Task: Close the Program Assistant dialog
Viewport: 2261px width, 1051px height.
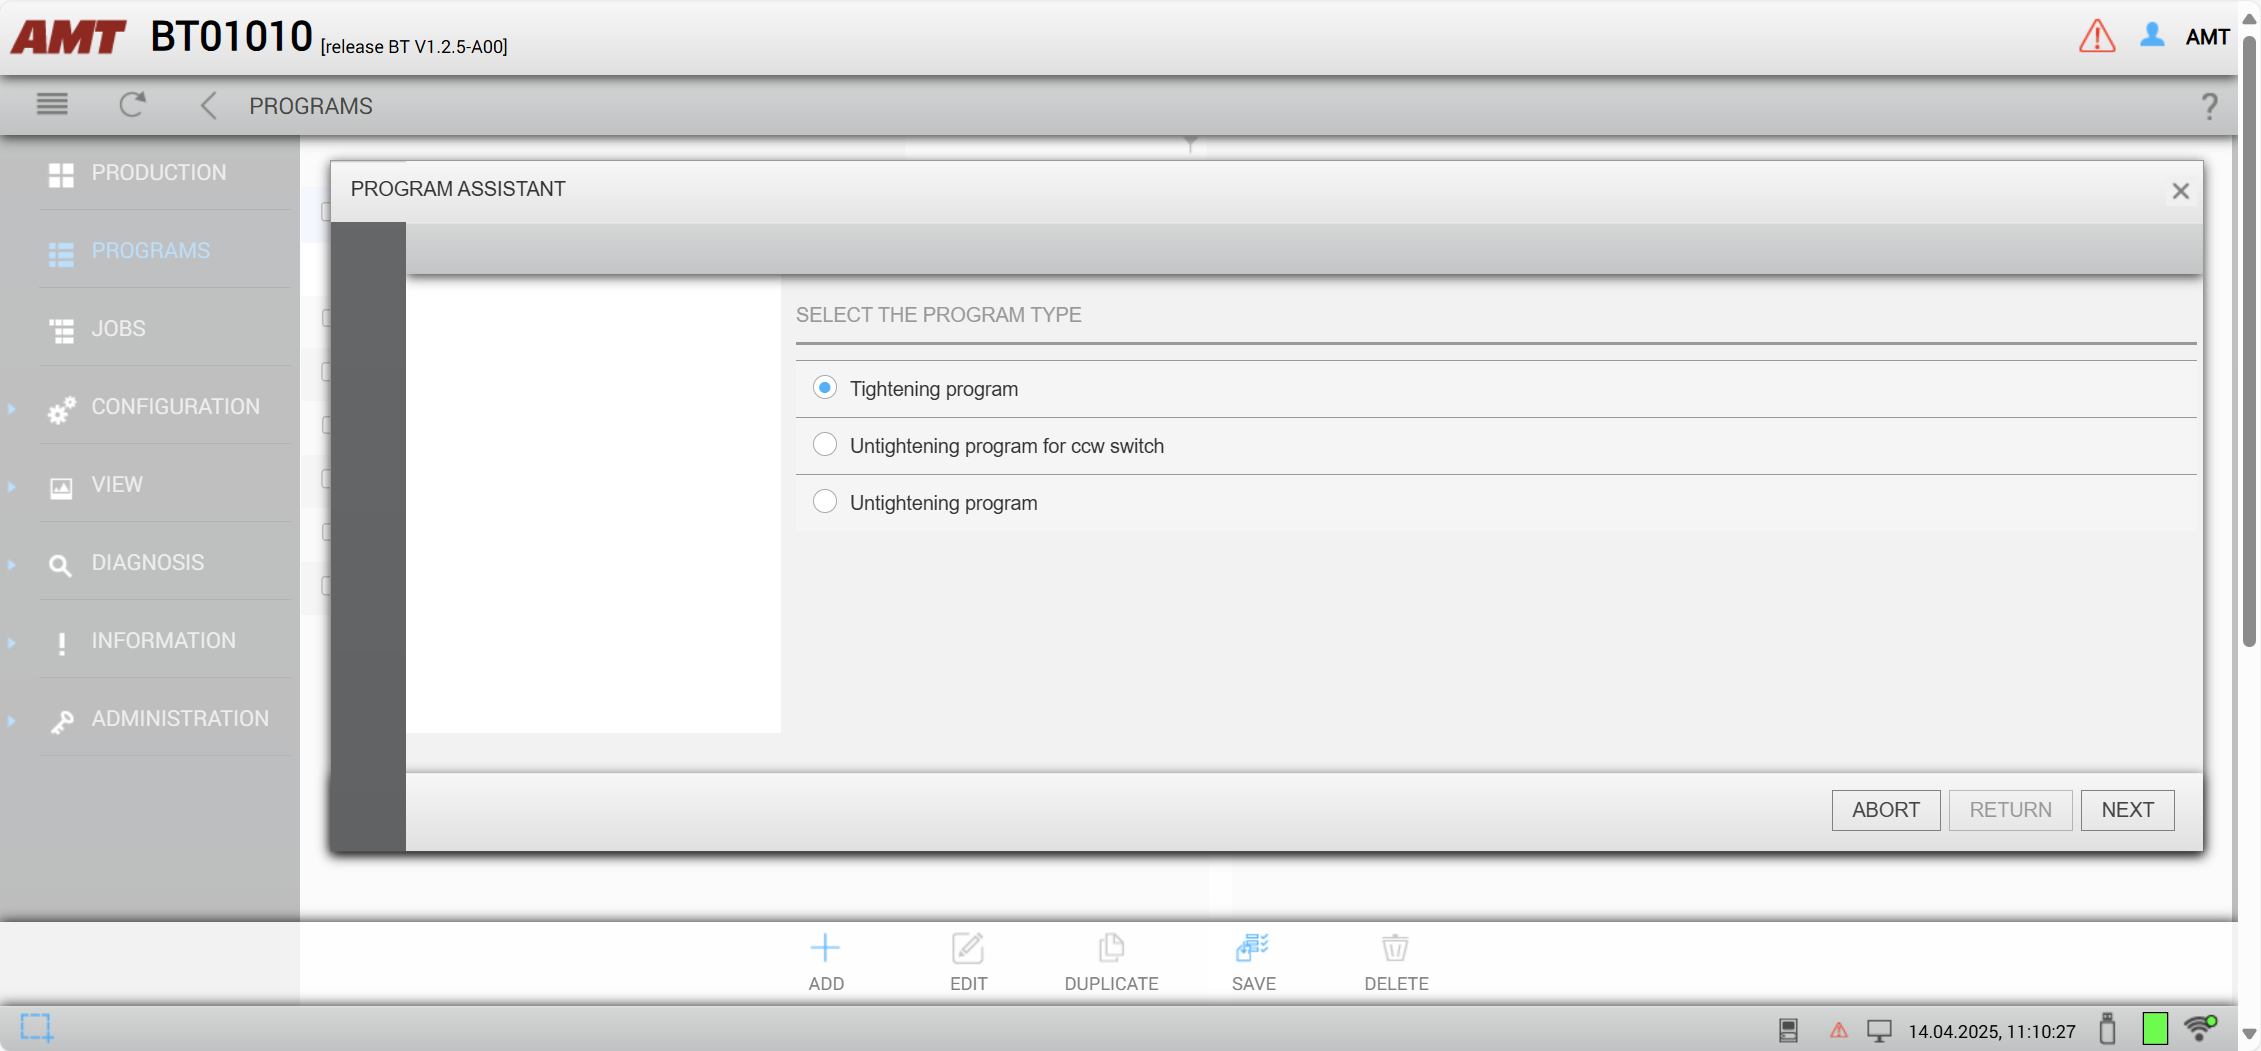Action: click(2181, 191)
